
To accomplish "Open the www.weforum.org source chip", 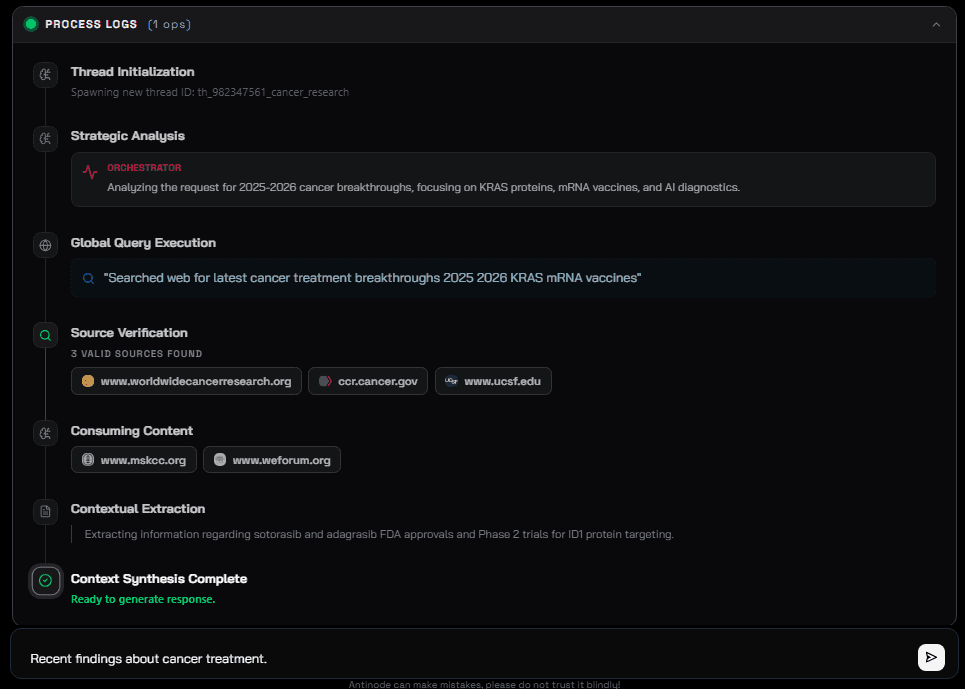I will (272, 460).
